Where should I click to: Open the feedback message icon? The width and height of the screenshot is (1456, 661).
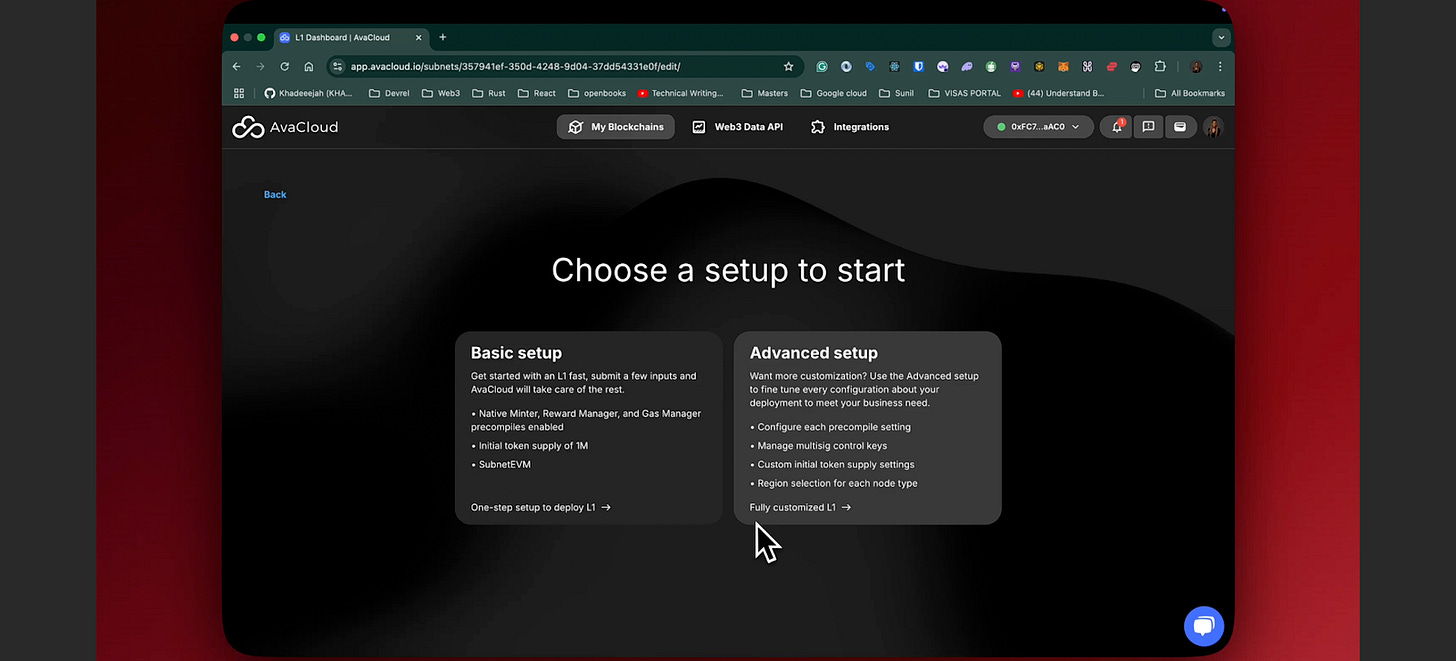(x=1148, y=127)
